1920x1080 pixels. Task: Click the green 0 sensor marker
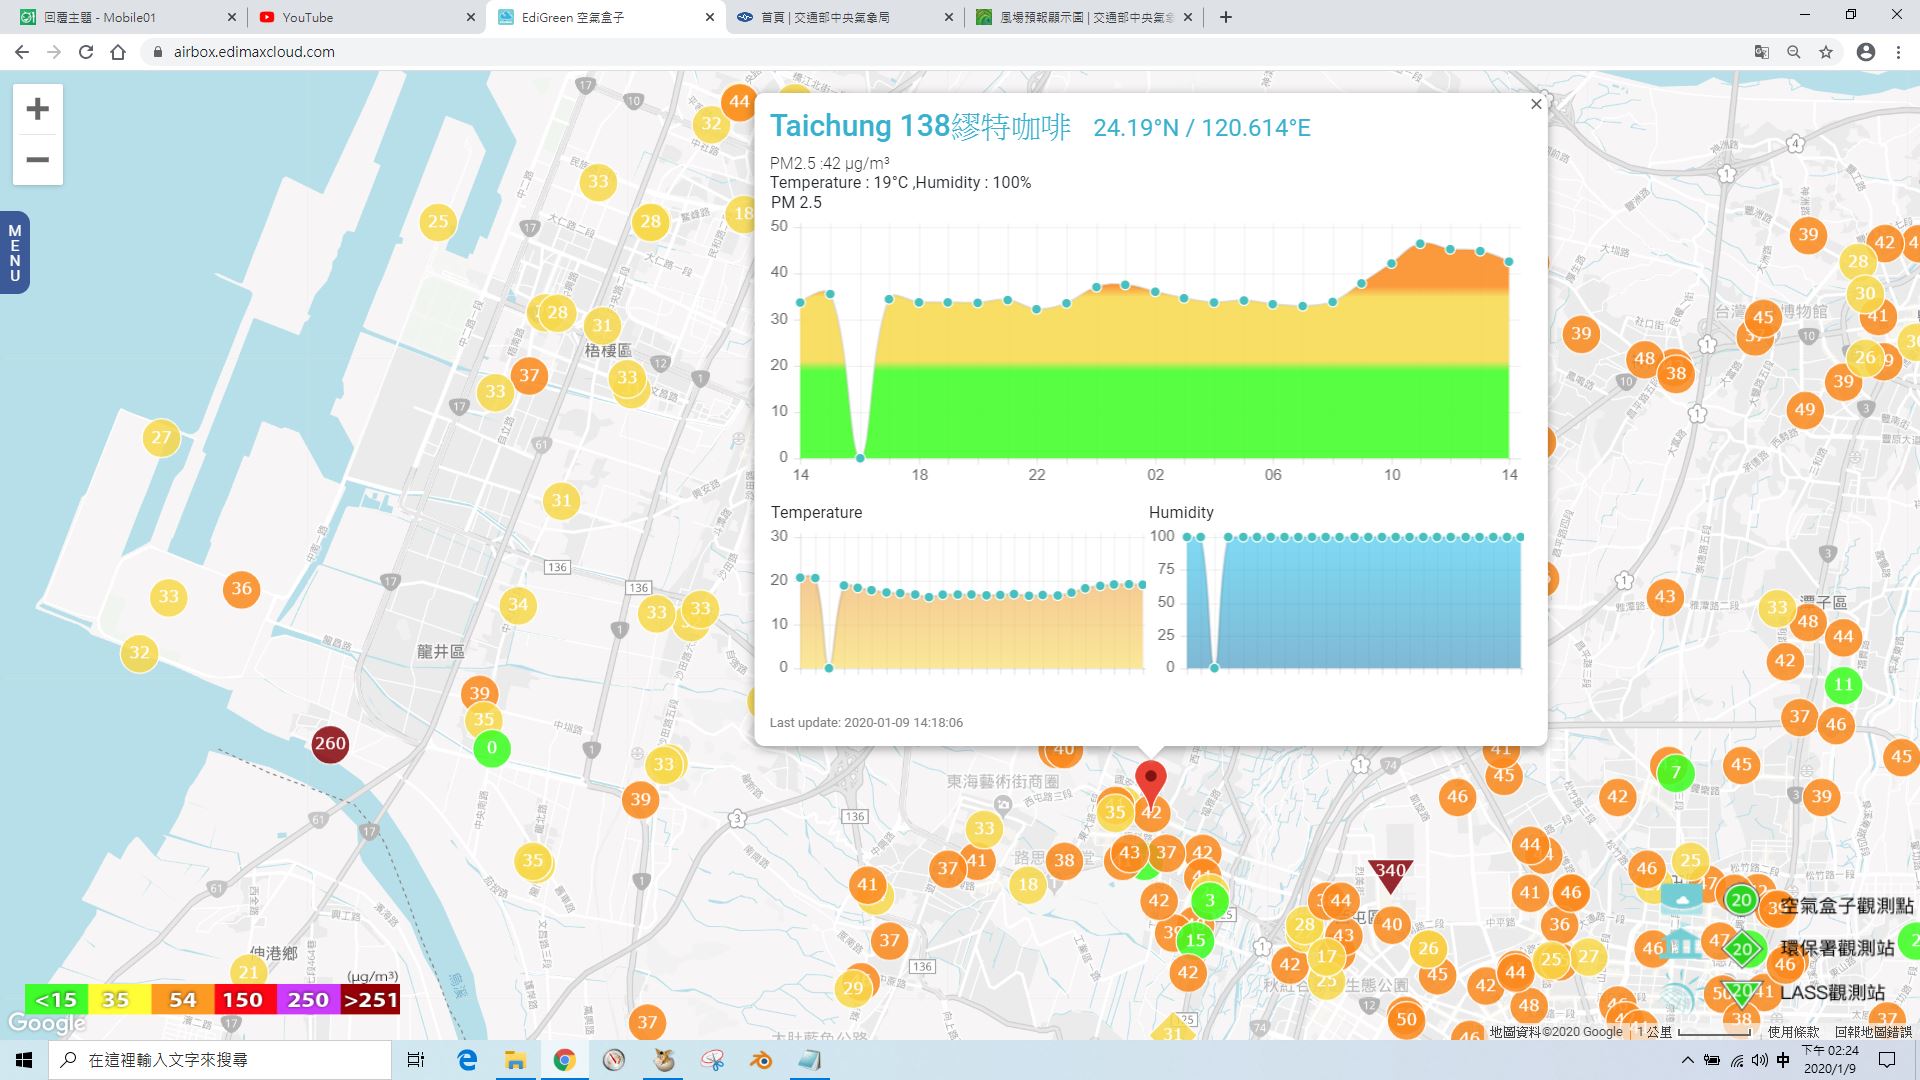coord(491,748)
